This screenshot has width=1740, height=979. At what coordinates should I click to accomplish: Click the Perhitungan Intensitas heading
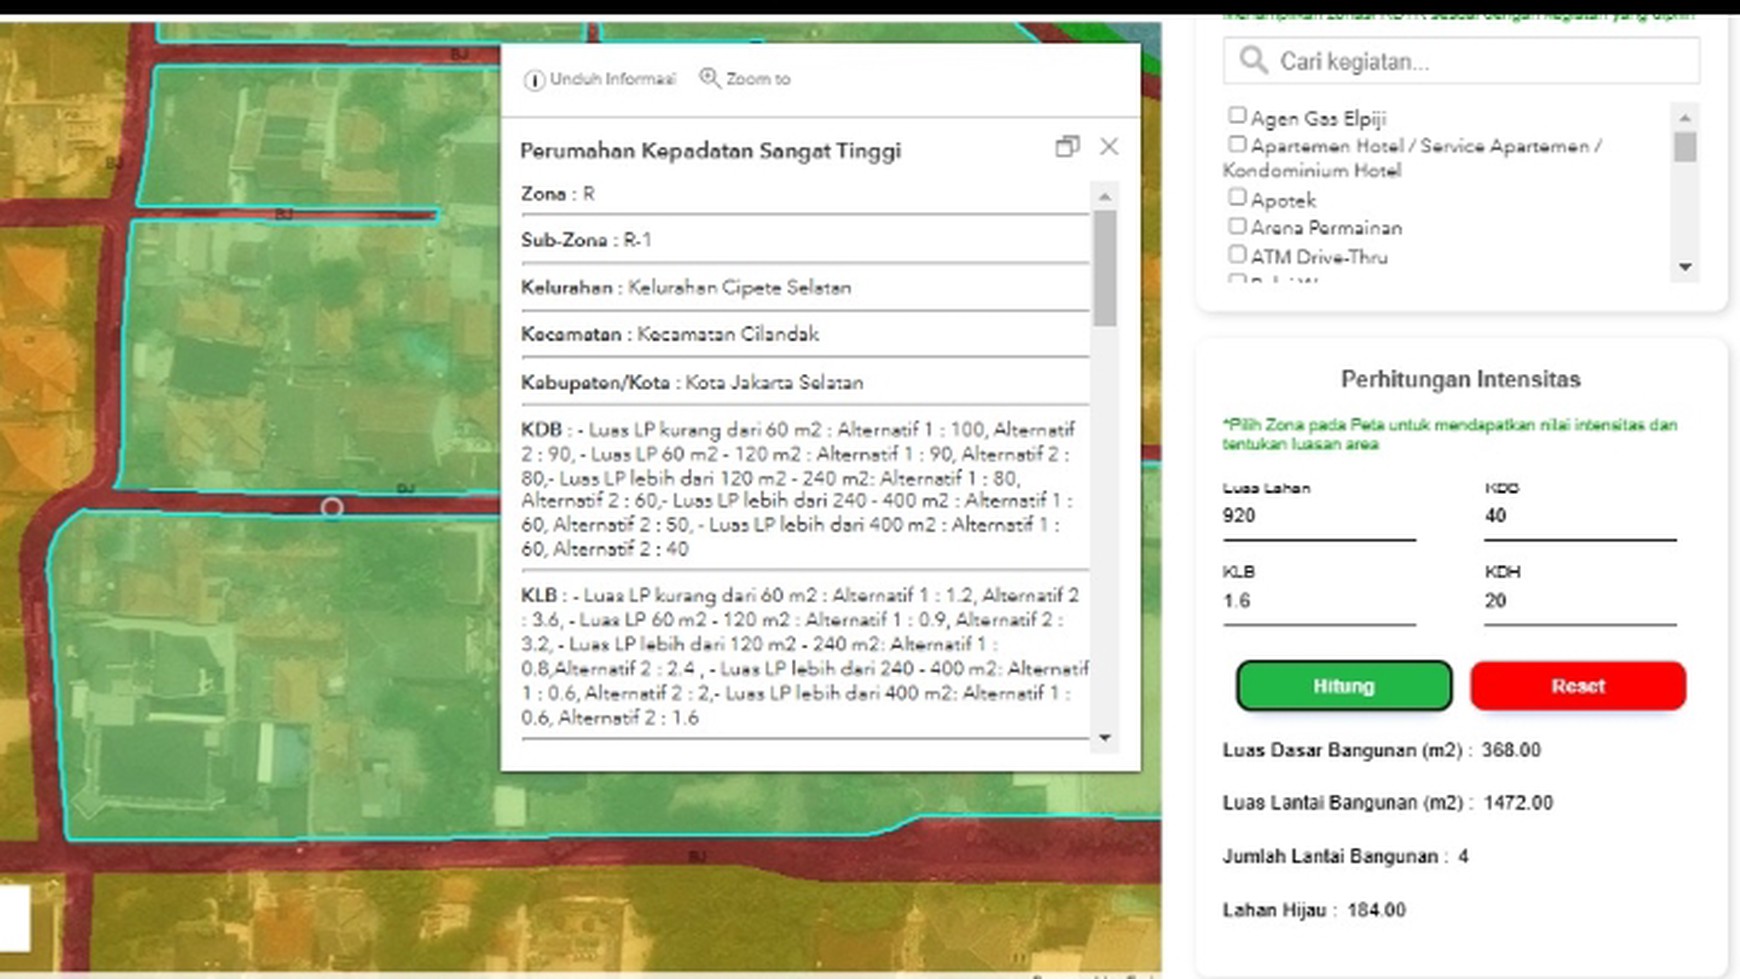pyautogui.click(x=1460, y=379)
